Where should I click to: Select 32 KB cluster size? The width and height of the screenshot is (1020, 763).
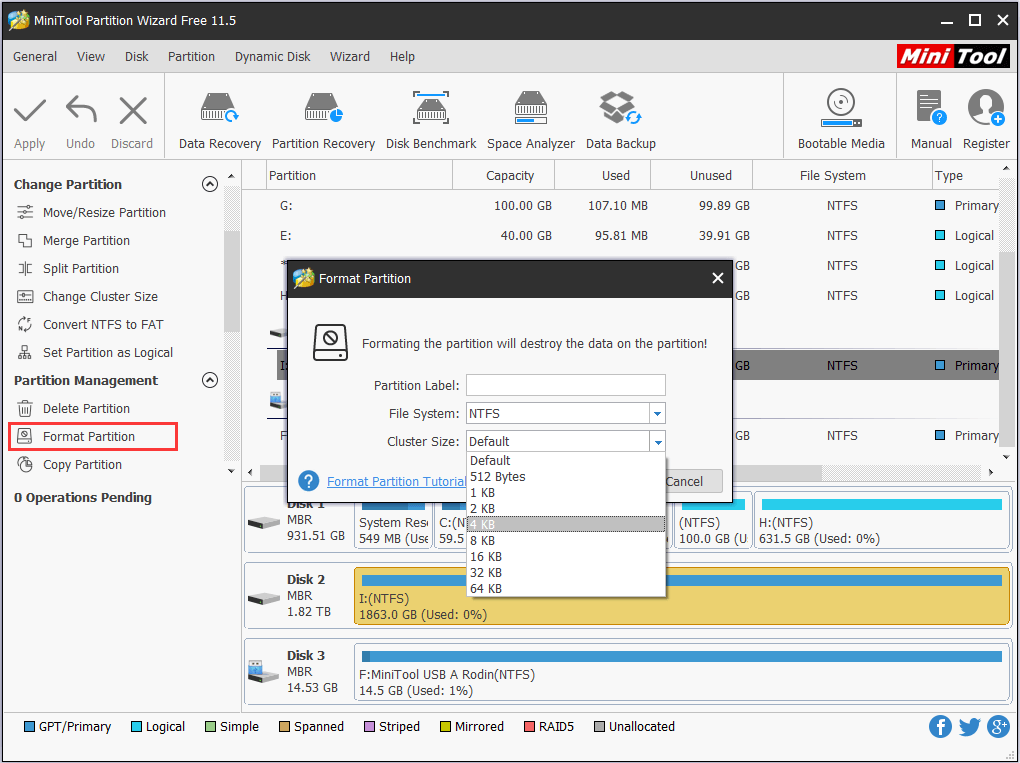point(566,572)
